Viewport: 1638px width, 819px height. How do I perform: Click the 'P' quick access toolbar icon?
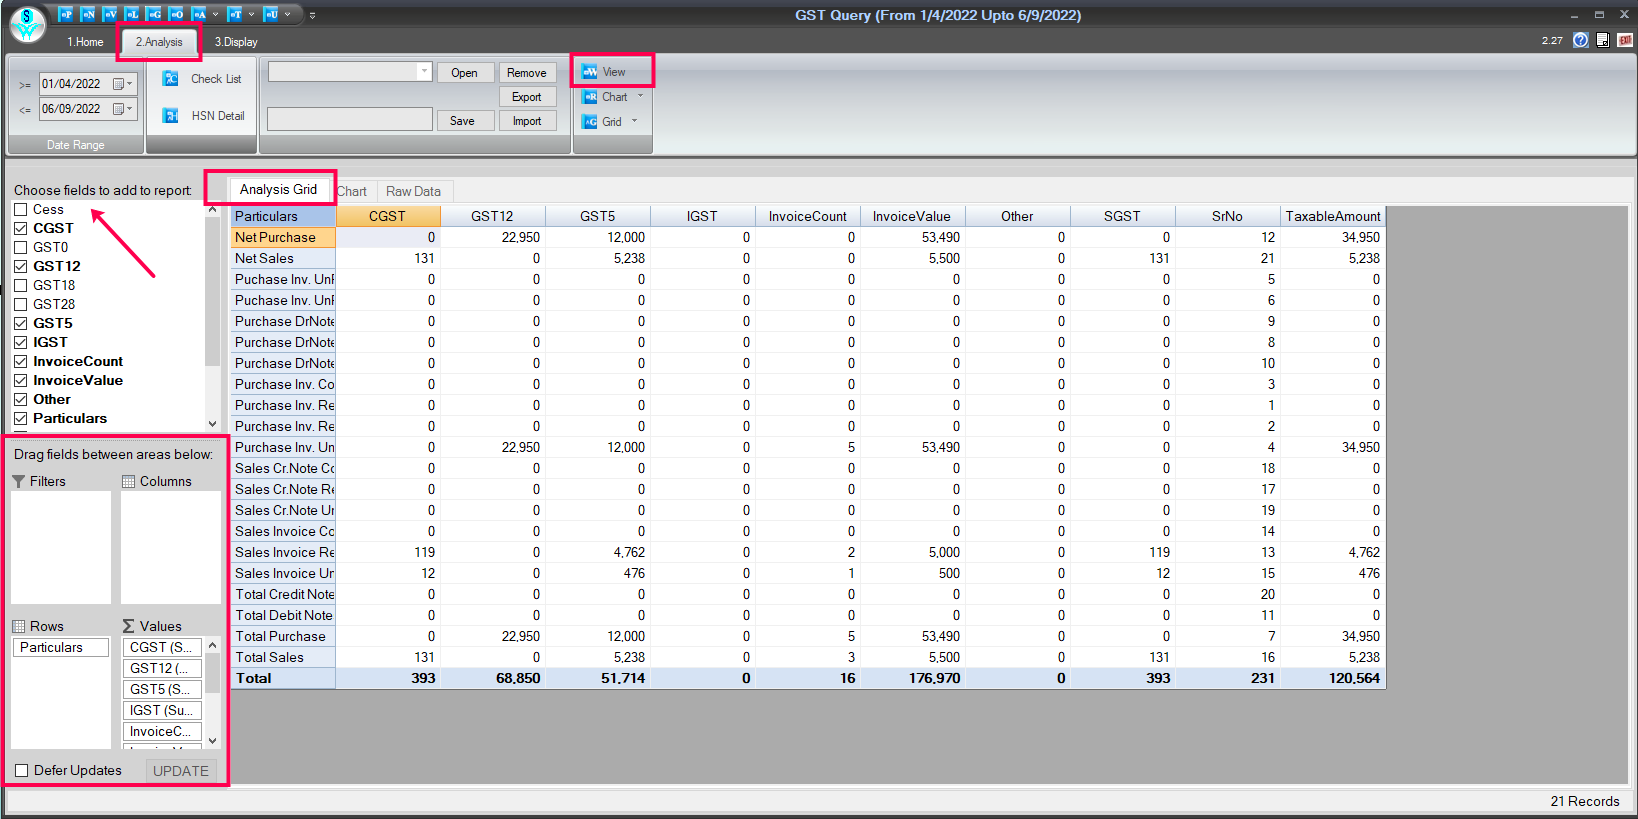[65, 14]
